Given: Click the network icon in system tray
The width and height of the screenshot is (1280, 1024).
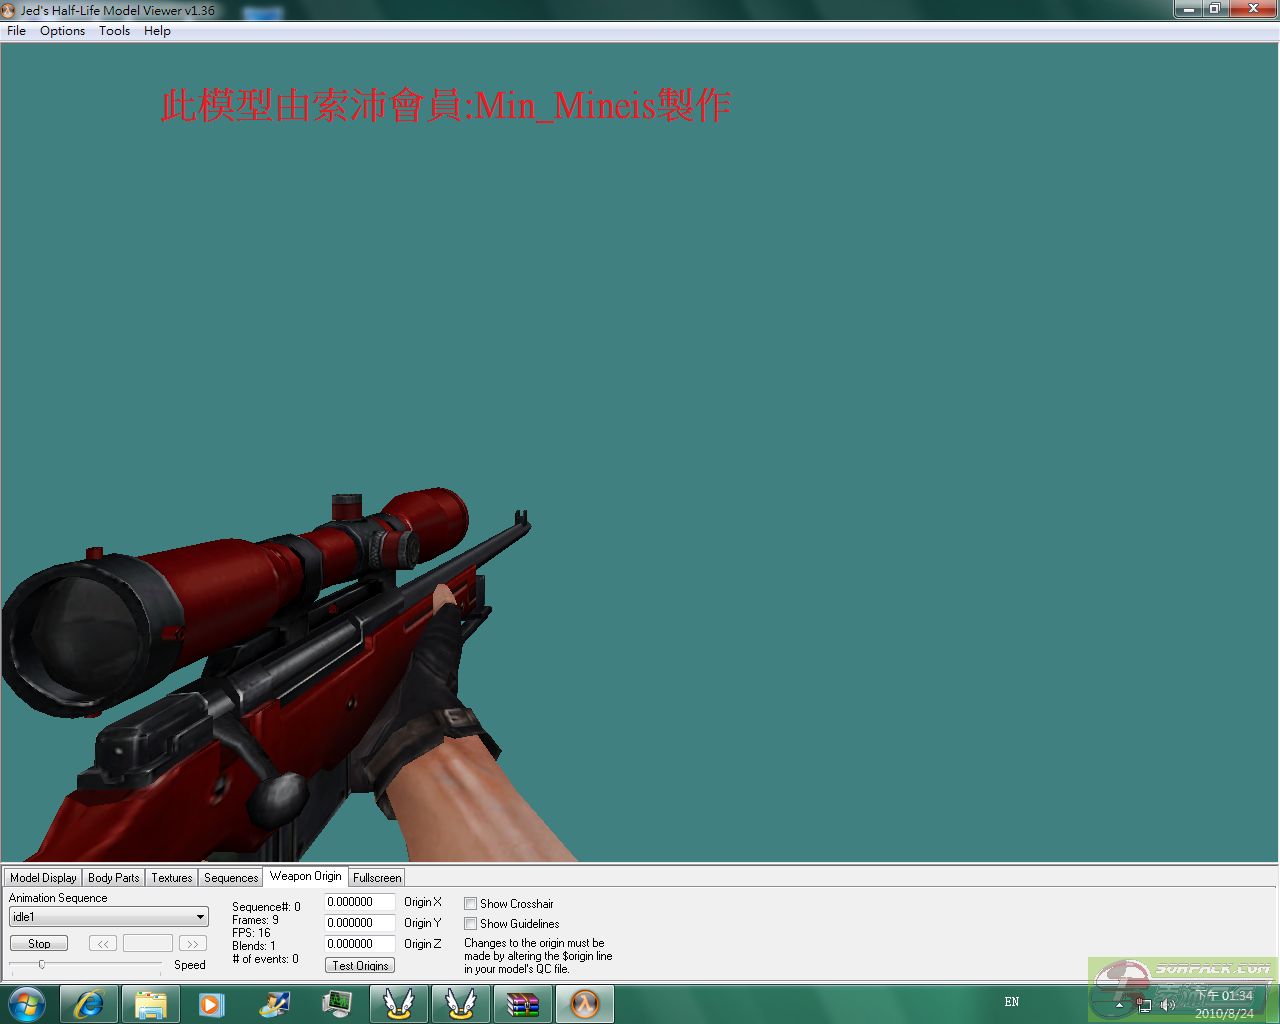Looking at the screenshot, I should (1144, 1005).
